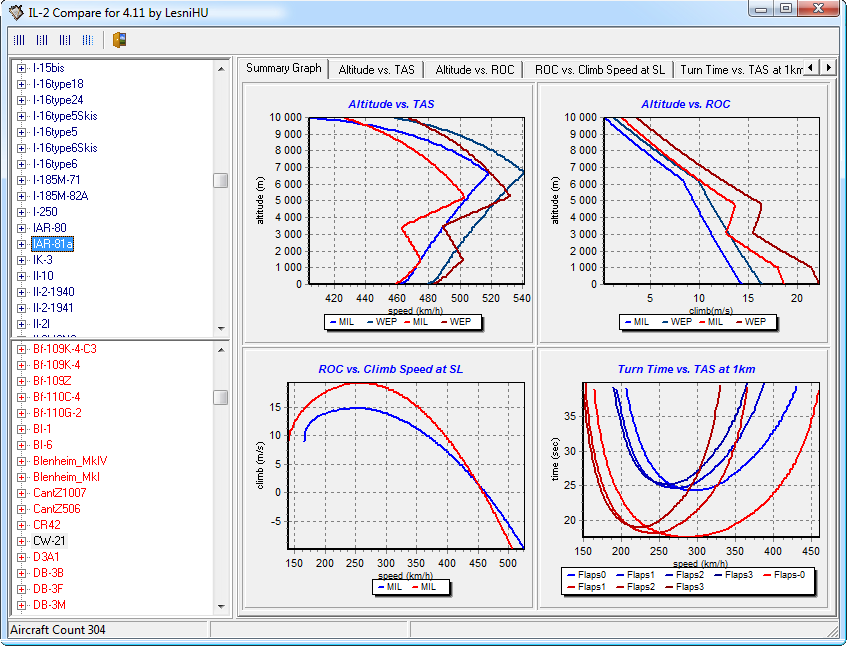The width and height of the screenshot is (847, 646).
Task: Click the toolbar icon with dotted third bar
Action: pyautogui.click(x=64, y=40)
